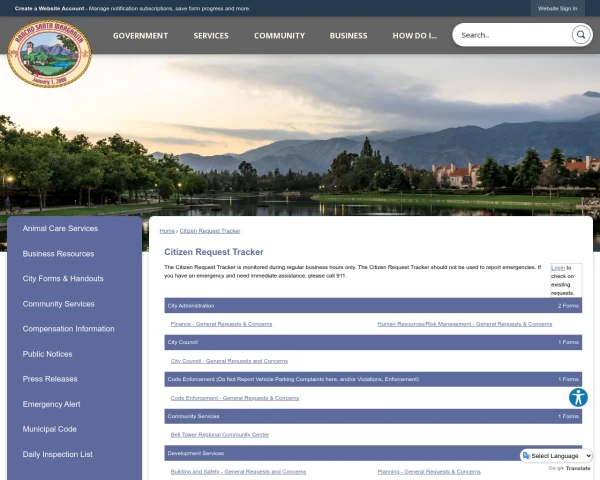Open Animal Care Services in sidebar

pos(60,229)
